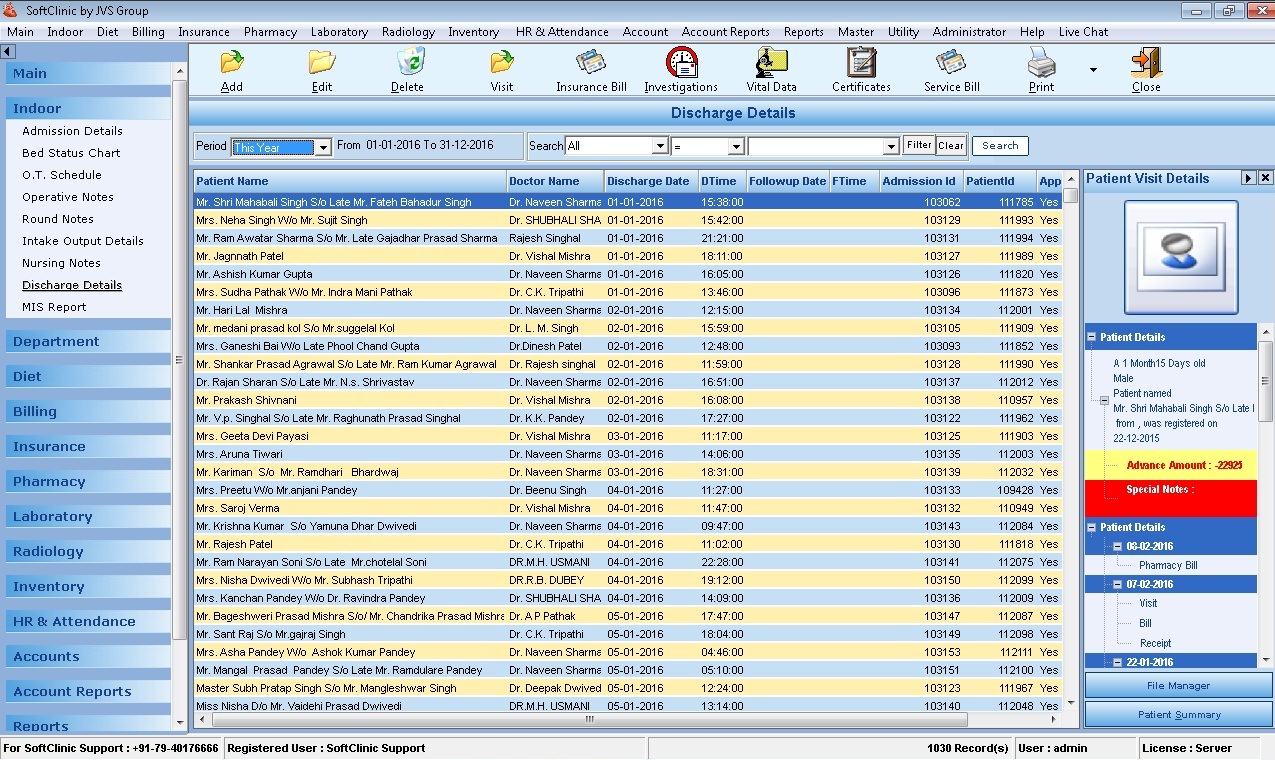1275x760 pixels.
Task: Open the Account Reports menu
Action: 725,32
